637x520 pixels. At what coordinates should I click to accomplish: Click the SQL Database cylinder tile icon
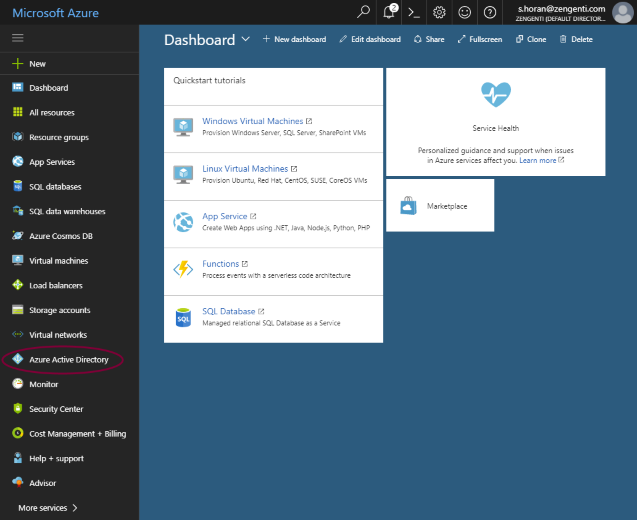pyautogui.click(x=183, y=317)
